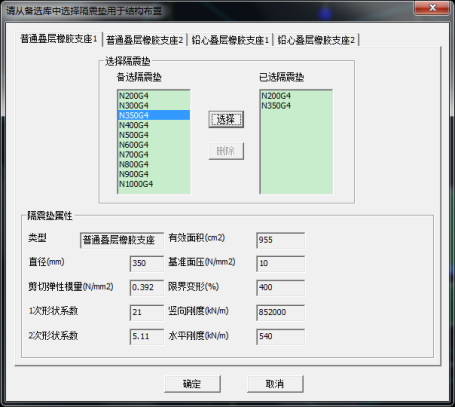Select N200G4 in the 已选隔震垫 list

(x=296, y=96)
